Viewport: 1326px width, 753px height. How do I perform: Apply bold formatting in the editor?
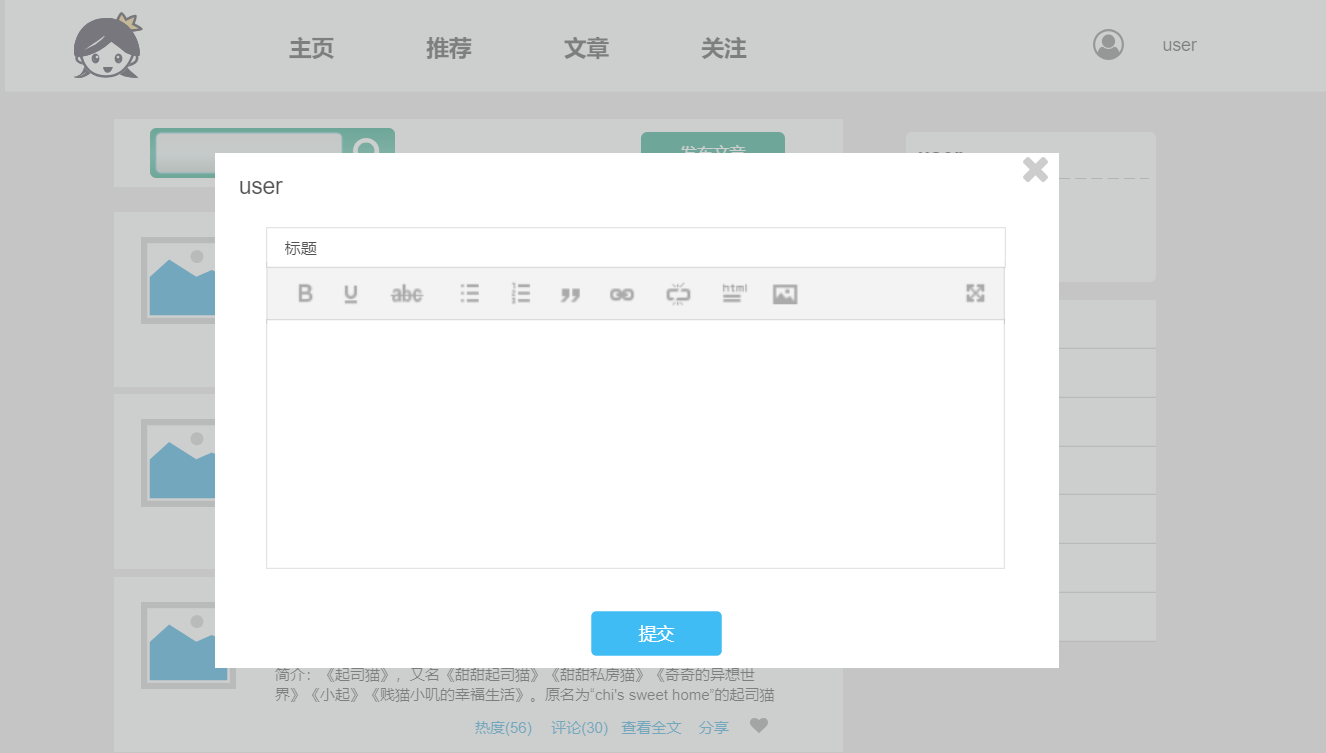tap(305, 293)
